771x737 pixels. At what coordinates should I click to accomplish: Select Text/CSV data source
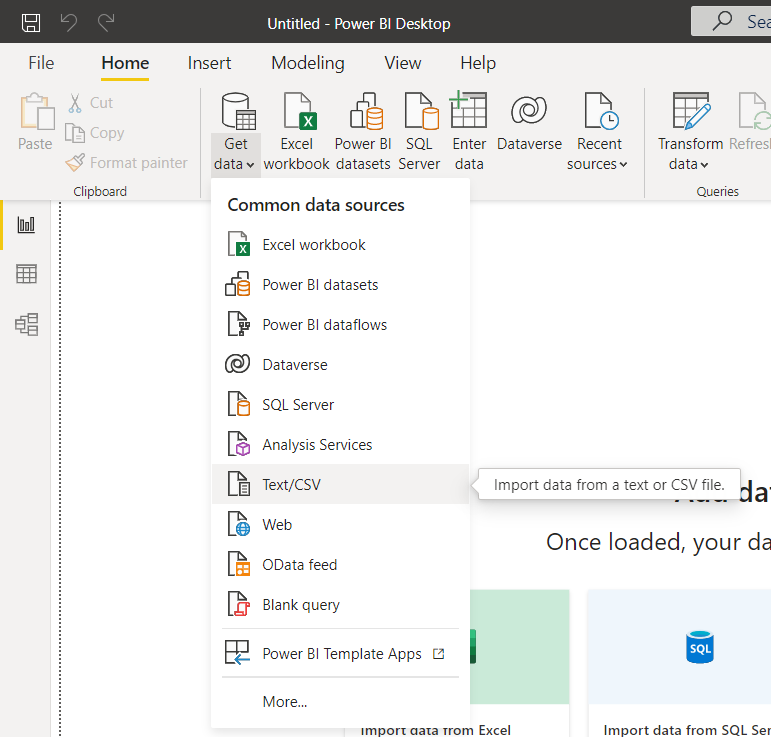(x=340, y=484)
